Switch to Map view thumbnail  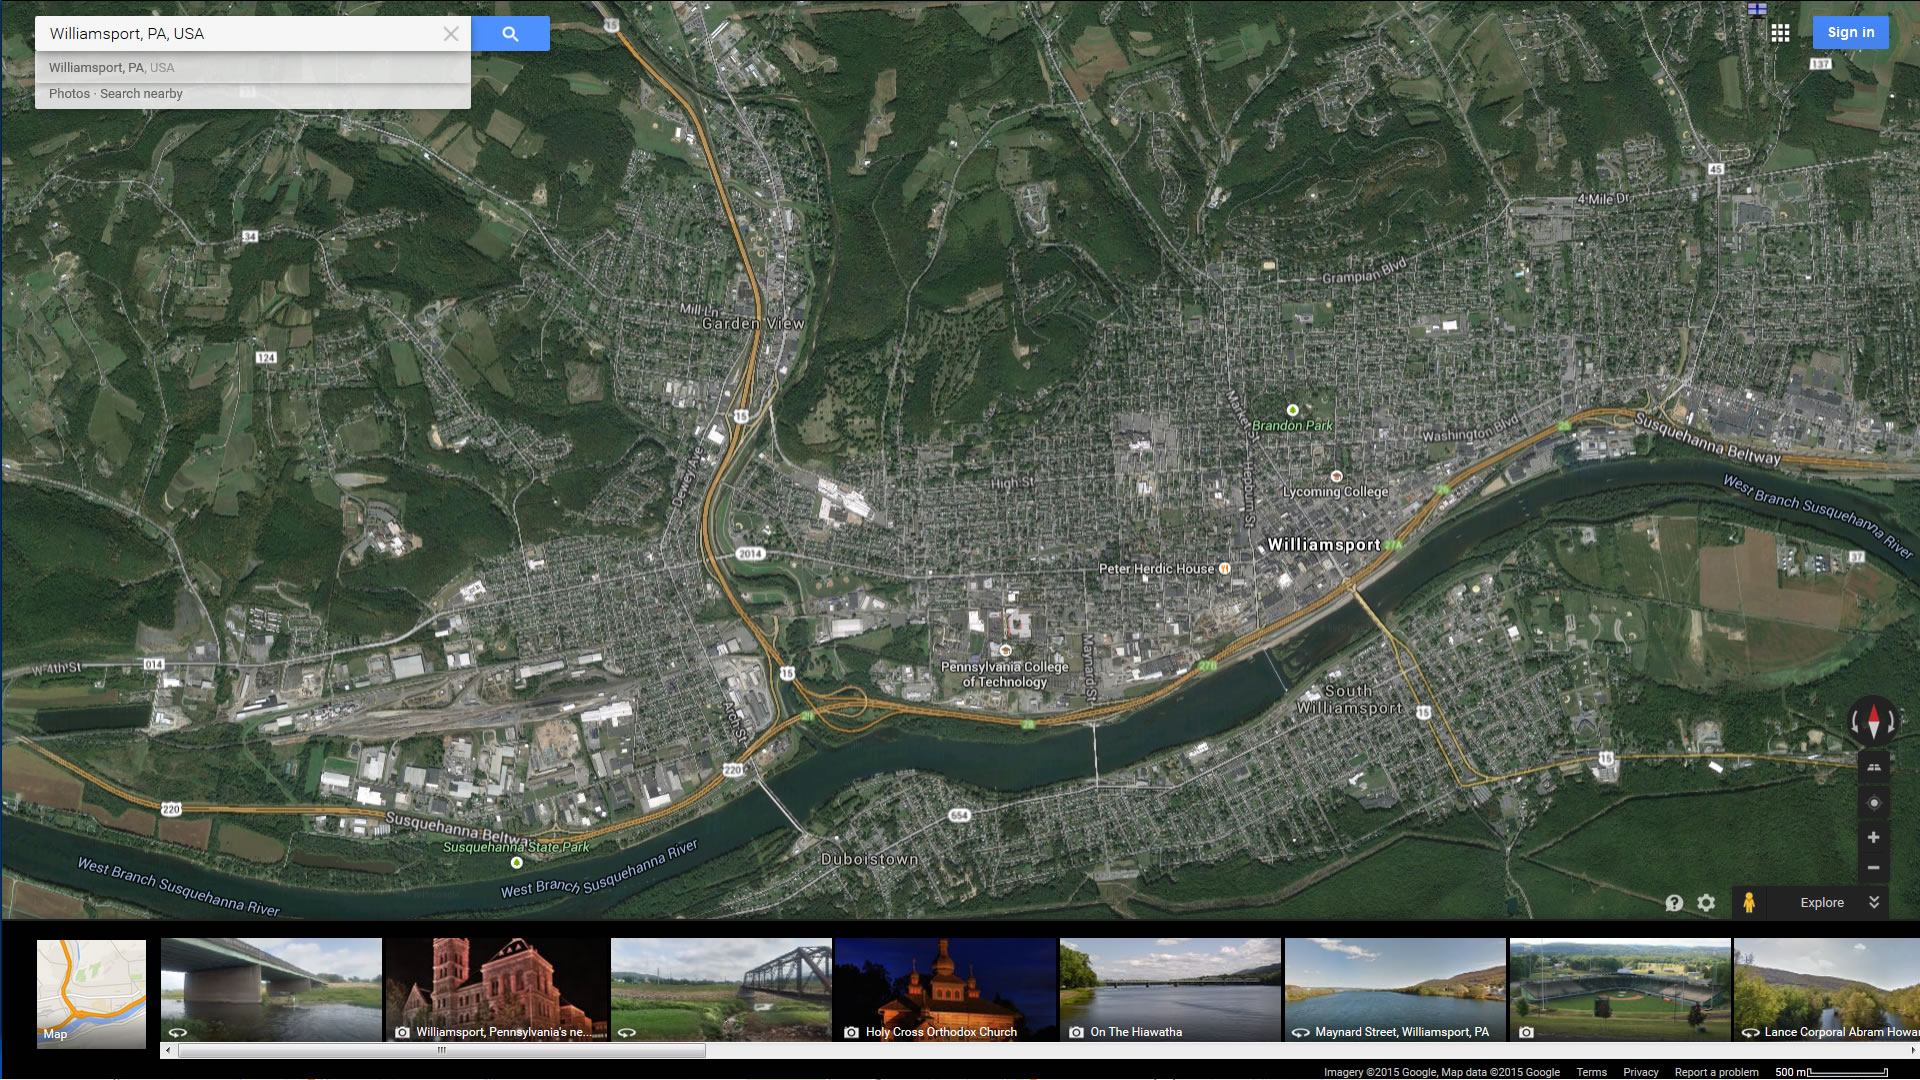point(91,992)
